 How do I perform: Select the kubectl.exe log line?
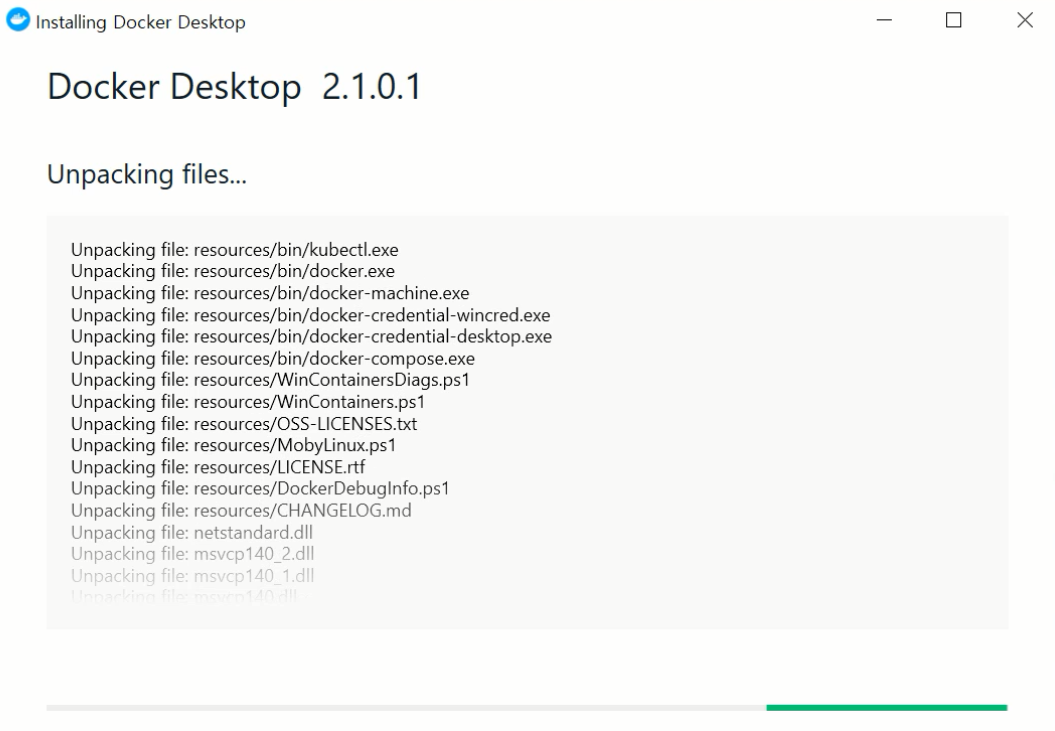(235, 250)
